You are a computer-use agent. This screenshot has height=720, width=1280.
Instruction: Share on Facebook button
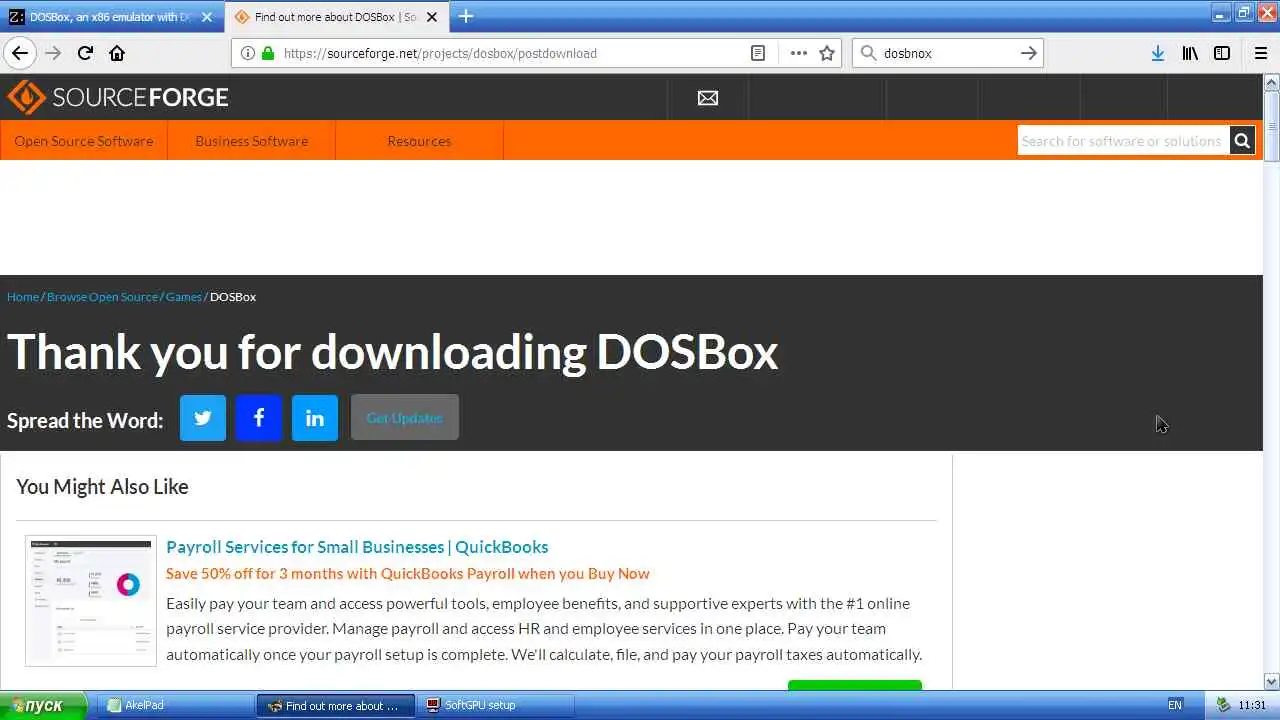coord(259,418)
